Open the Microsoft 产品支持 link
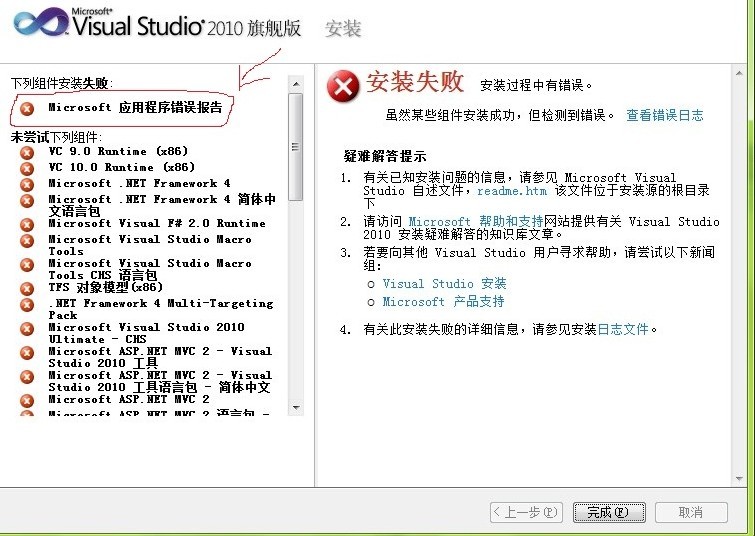 click(x=443, y=302)
